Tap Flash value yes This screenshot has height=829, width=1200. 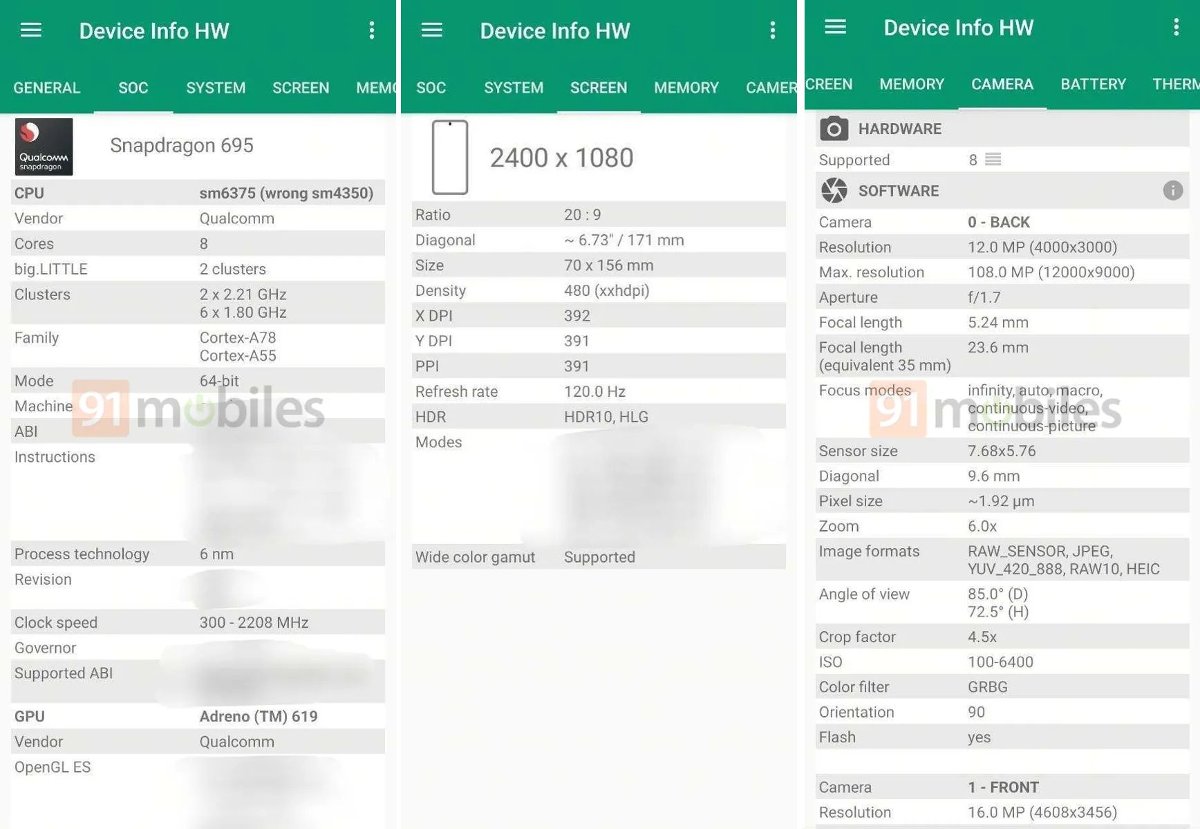tap(979, 737)
